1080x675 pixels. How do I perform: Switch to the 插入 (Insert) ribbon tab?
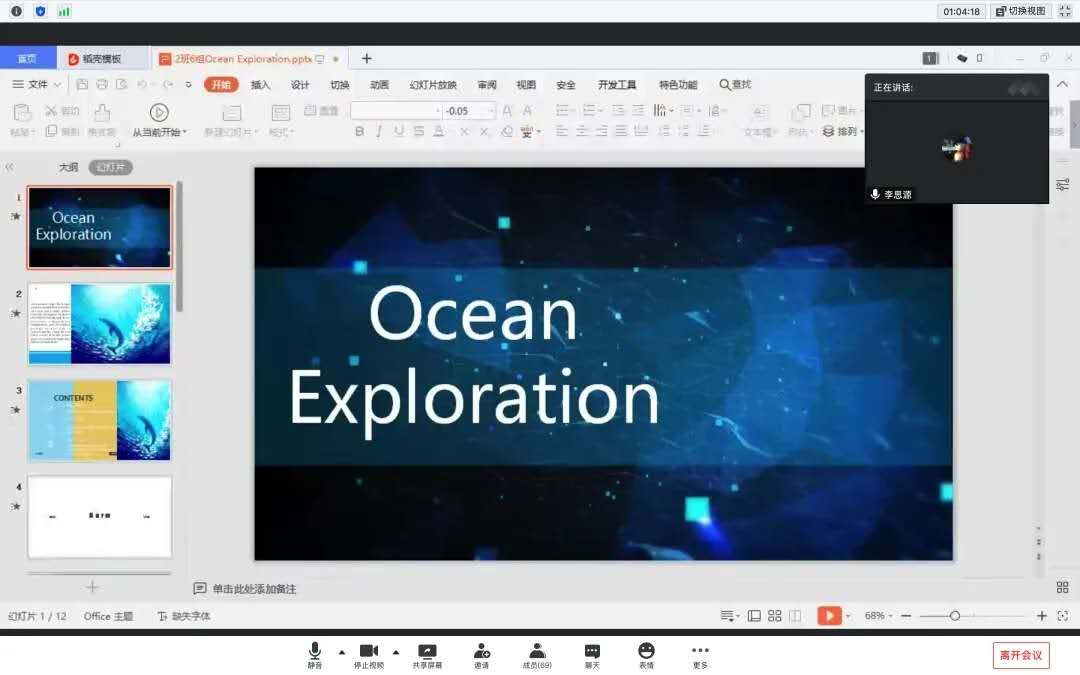[261, 85]
